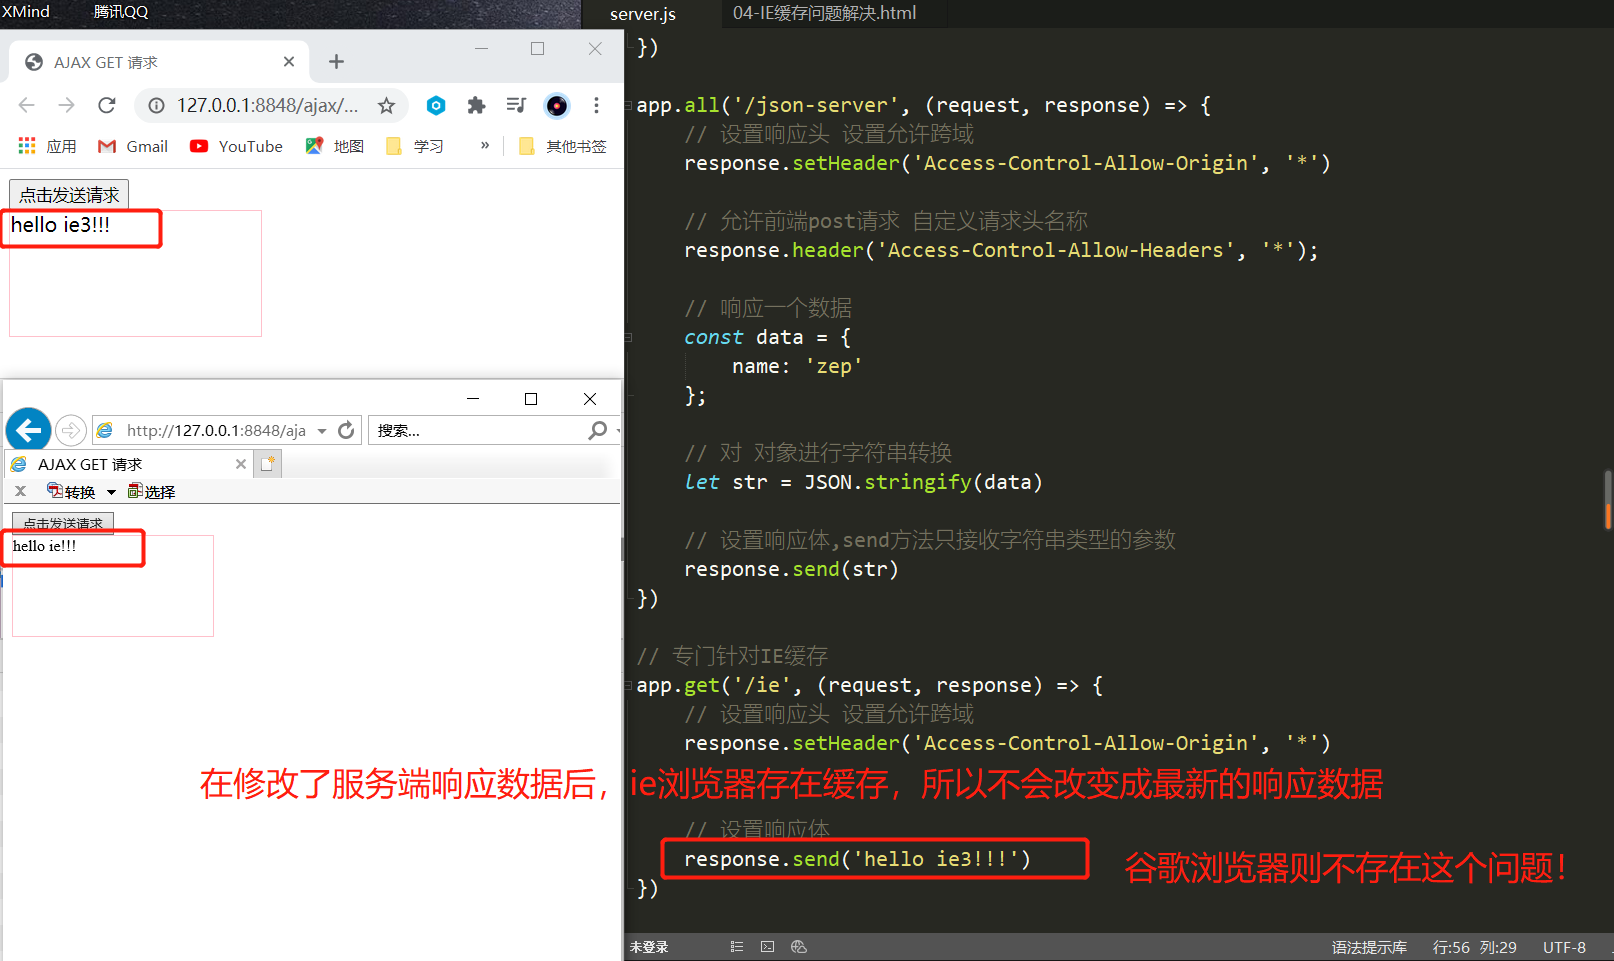Click IE address bar URL
This screenshot has width=1614, height=961.
pos(216,430)
